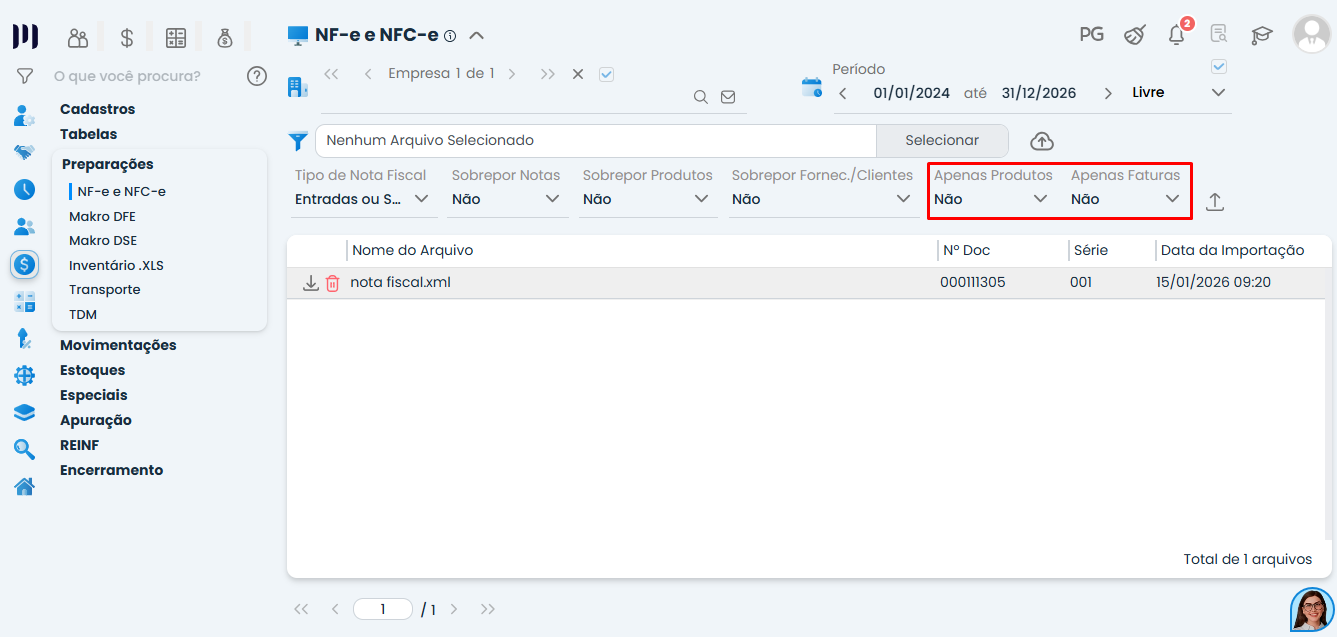Click the crosshair gear sidebar icon
This screenshot has height=637, width=1337.
tap(25, 376)
